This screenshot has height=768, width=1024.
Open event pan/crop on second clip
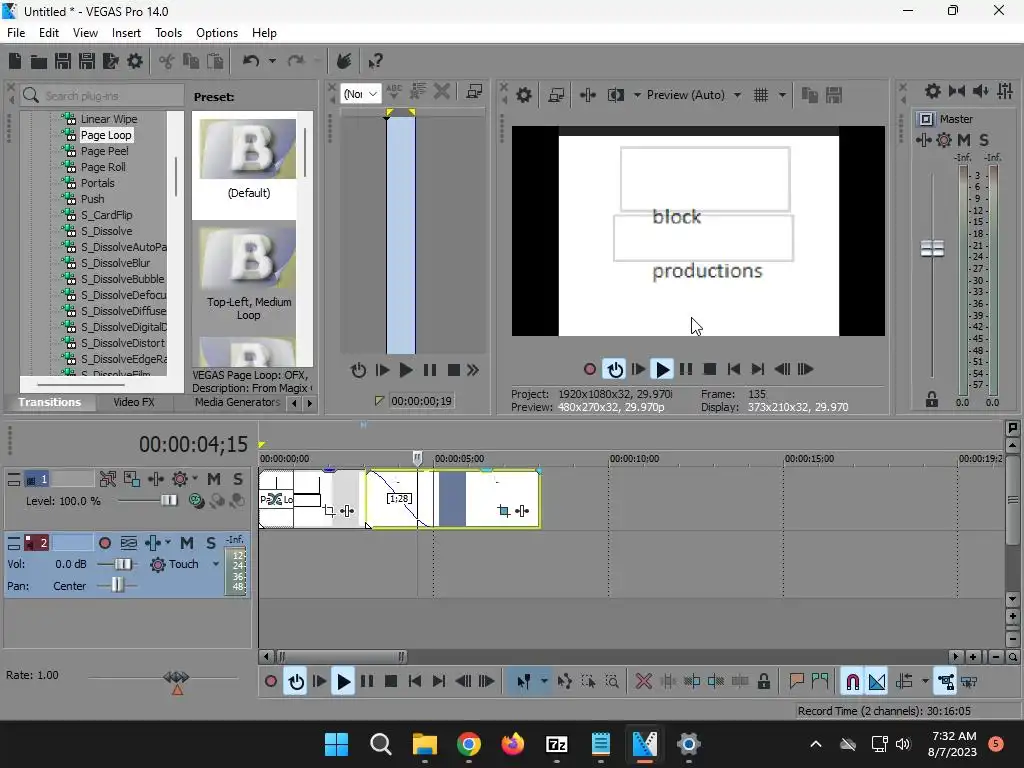pyautogui.click(x=504, y=511)
